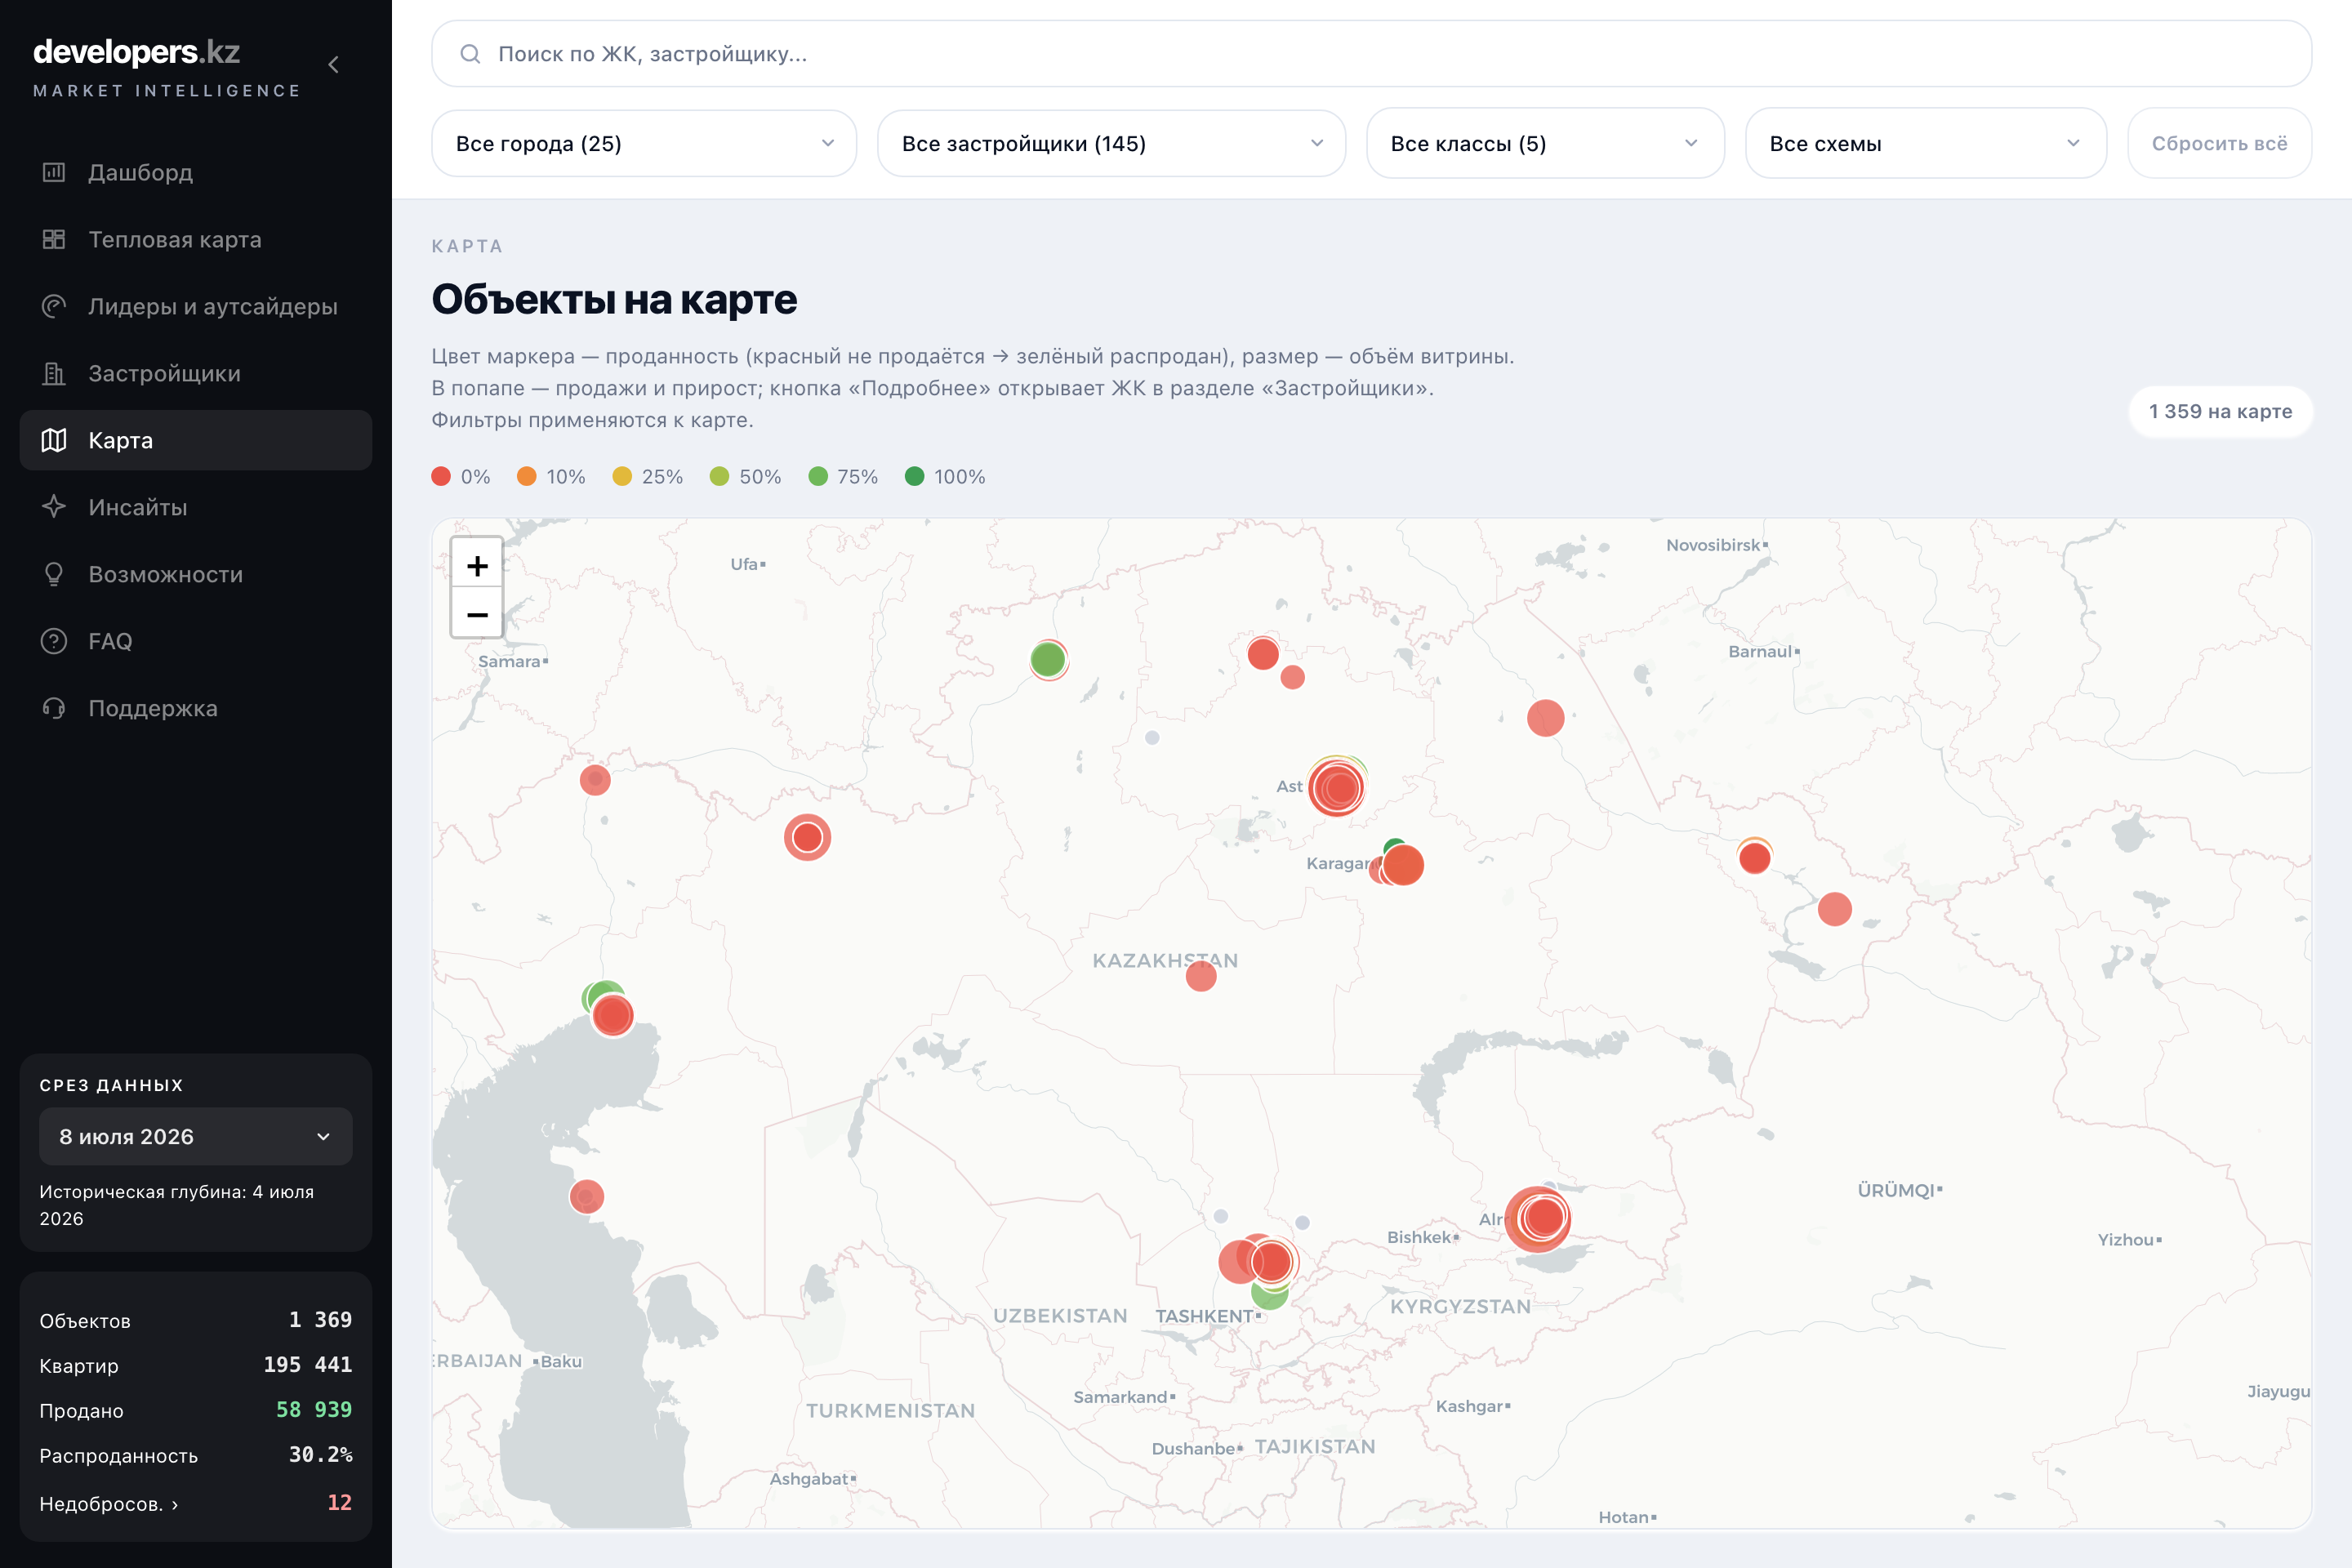Image resolution: width=2352 pixels, height=1568 pixels.
Task: Open Поддержка page label
Action: (x=153, y=708)
